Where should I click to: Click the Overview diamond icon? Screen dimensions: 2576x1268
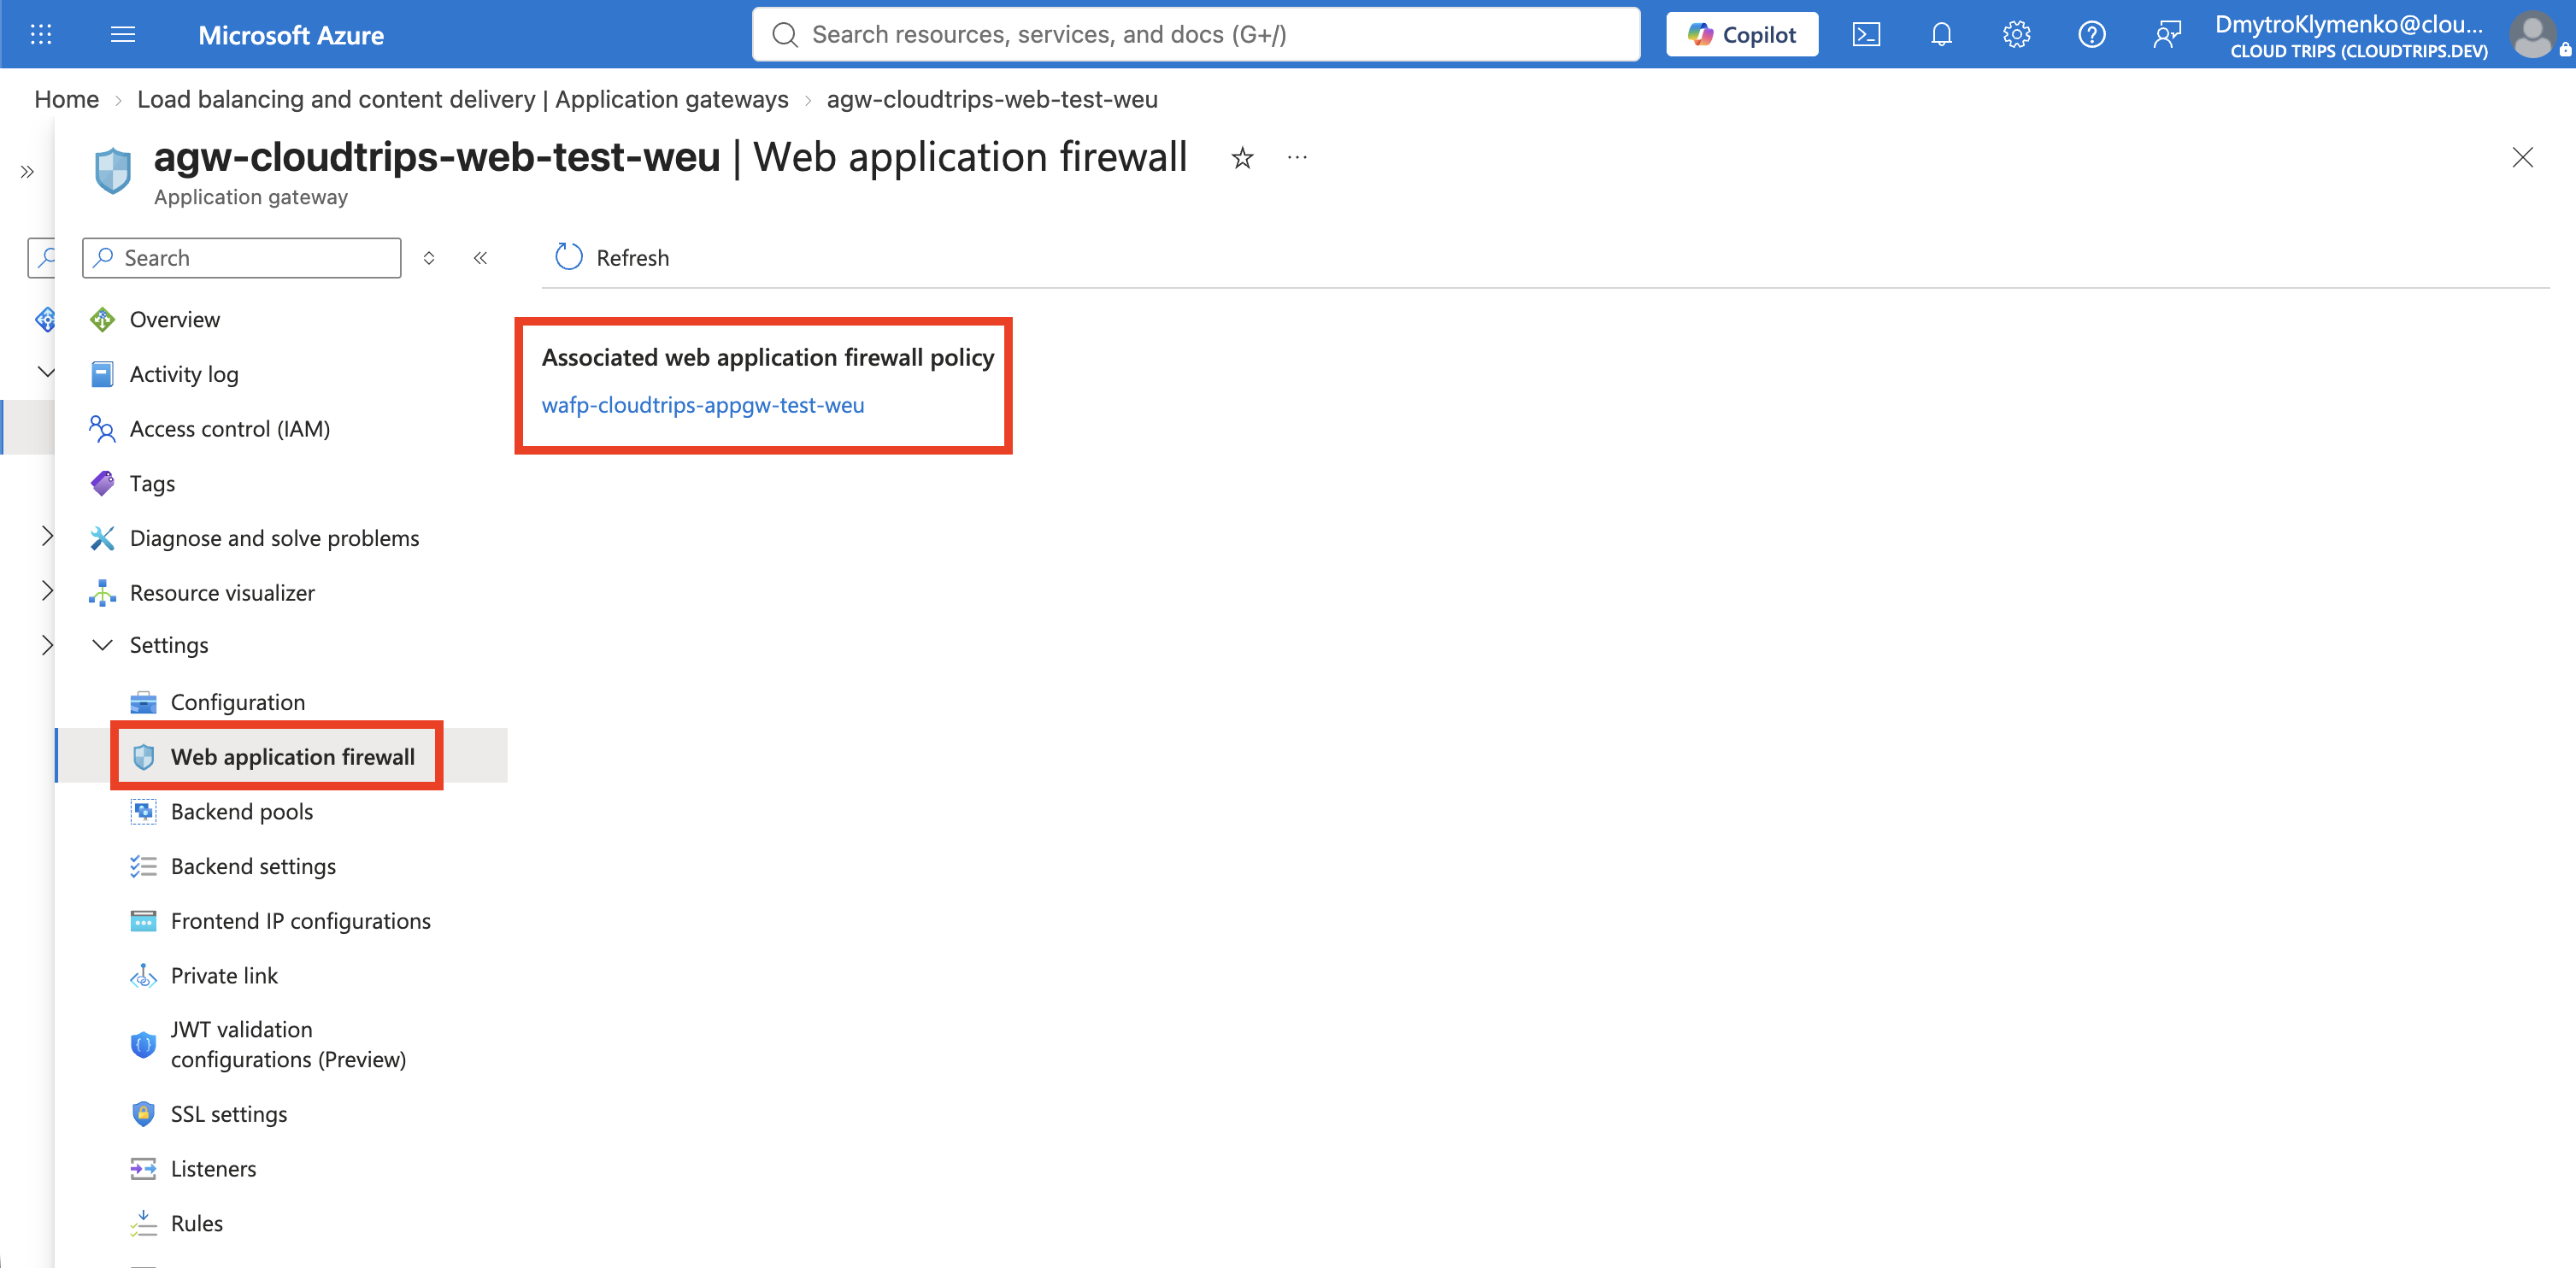pos(102,319)
